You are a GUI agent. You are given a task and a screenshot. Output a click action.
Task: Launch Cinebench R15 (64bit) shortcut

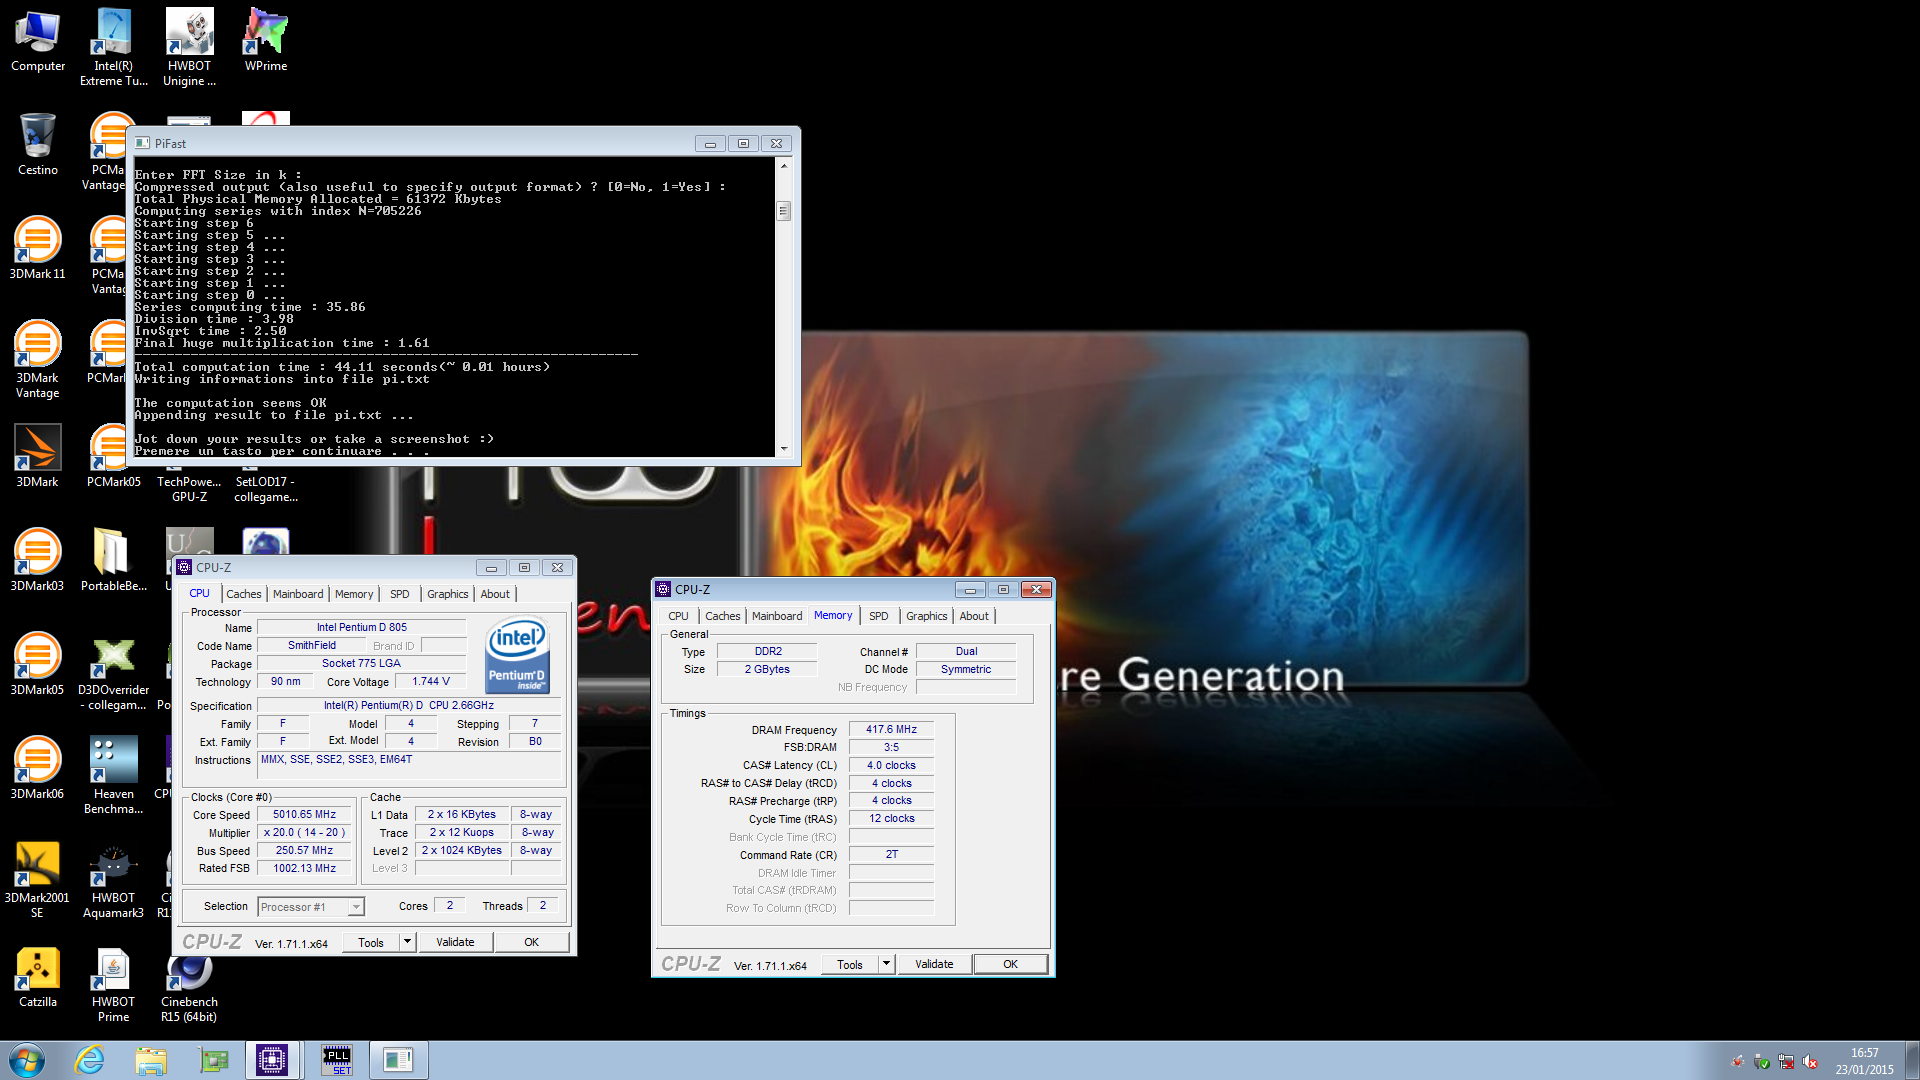[189, 990]
